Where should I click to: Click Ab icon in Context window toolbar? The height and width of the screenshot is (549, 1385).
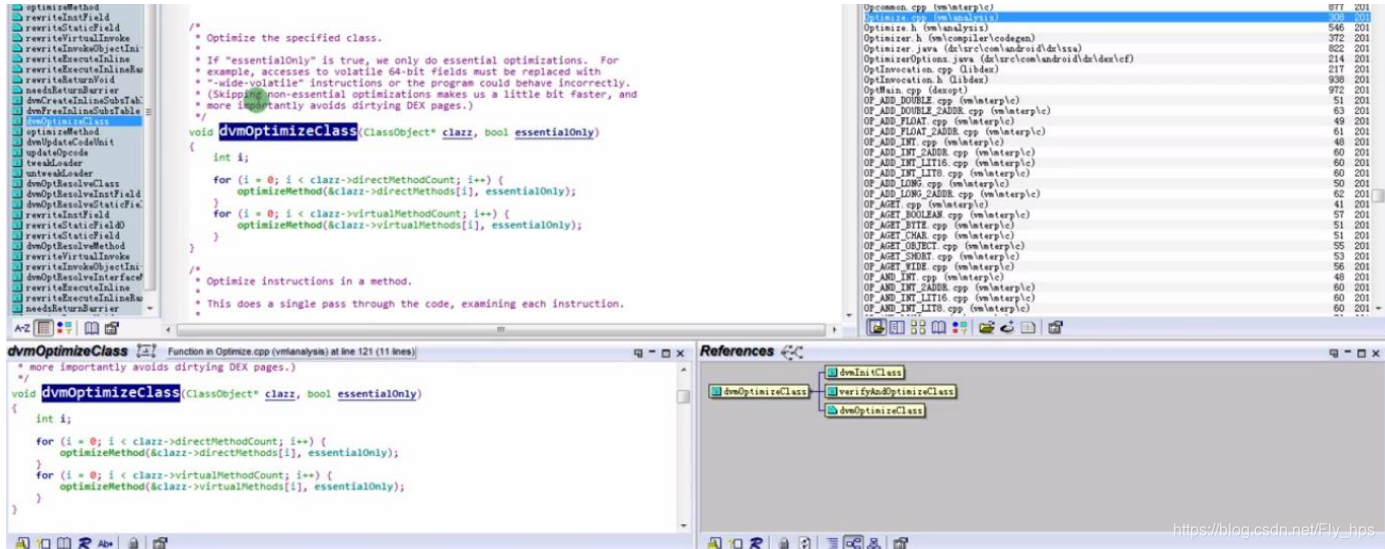point(106,543)
